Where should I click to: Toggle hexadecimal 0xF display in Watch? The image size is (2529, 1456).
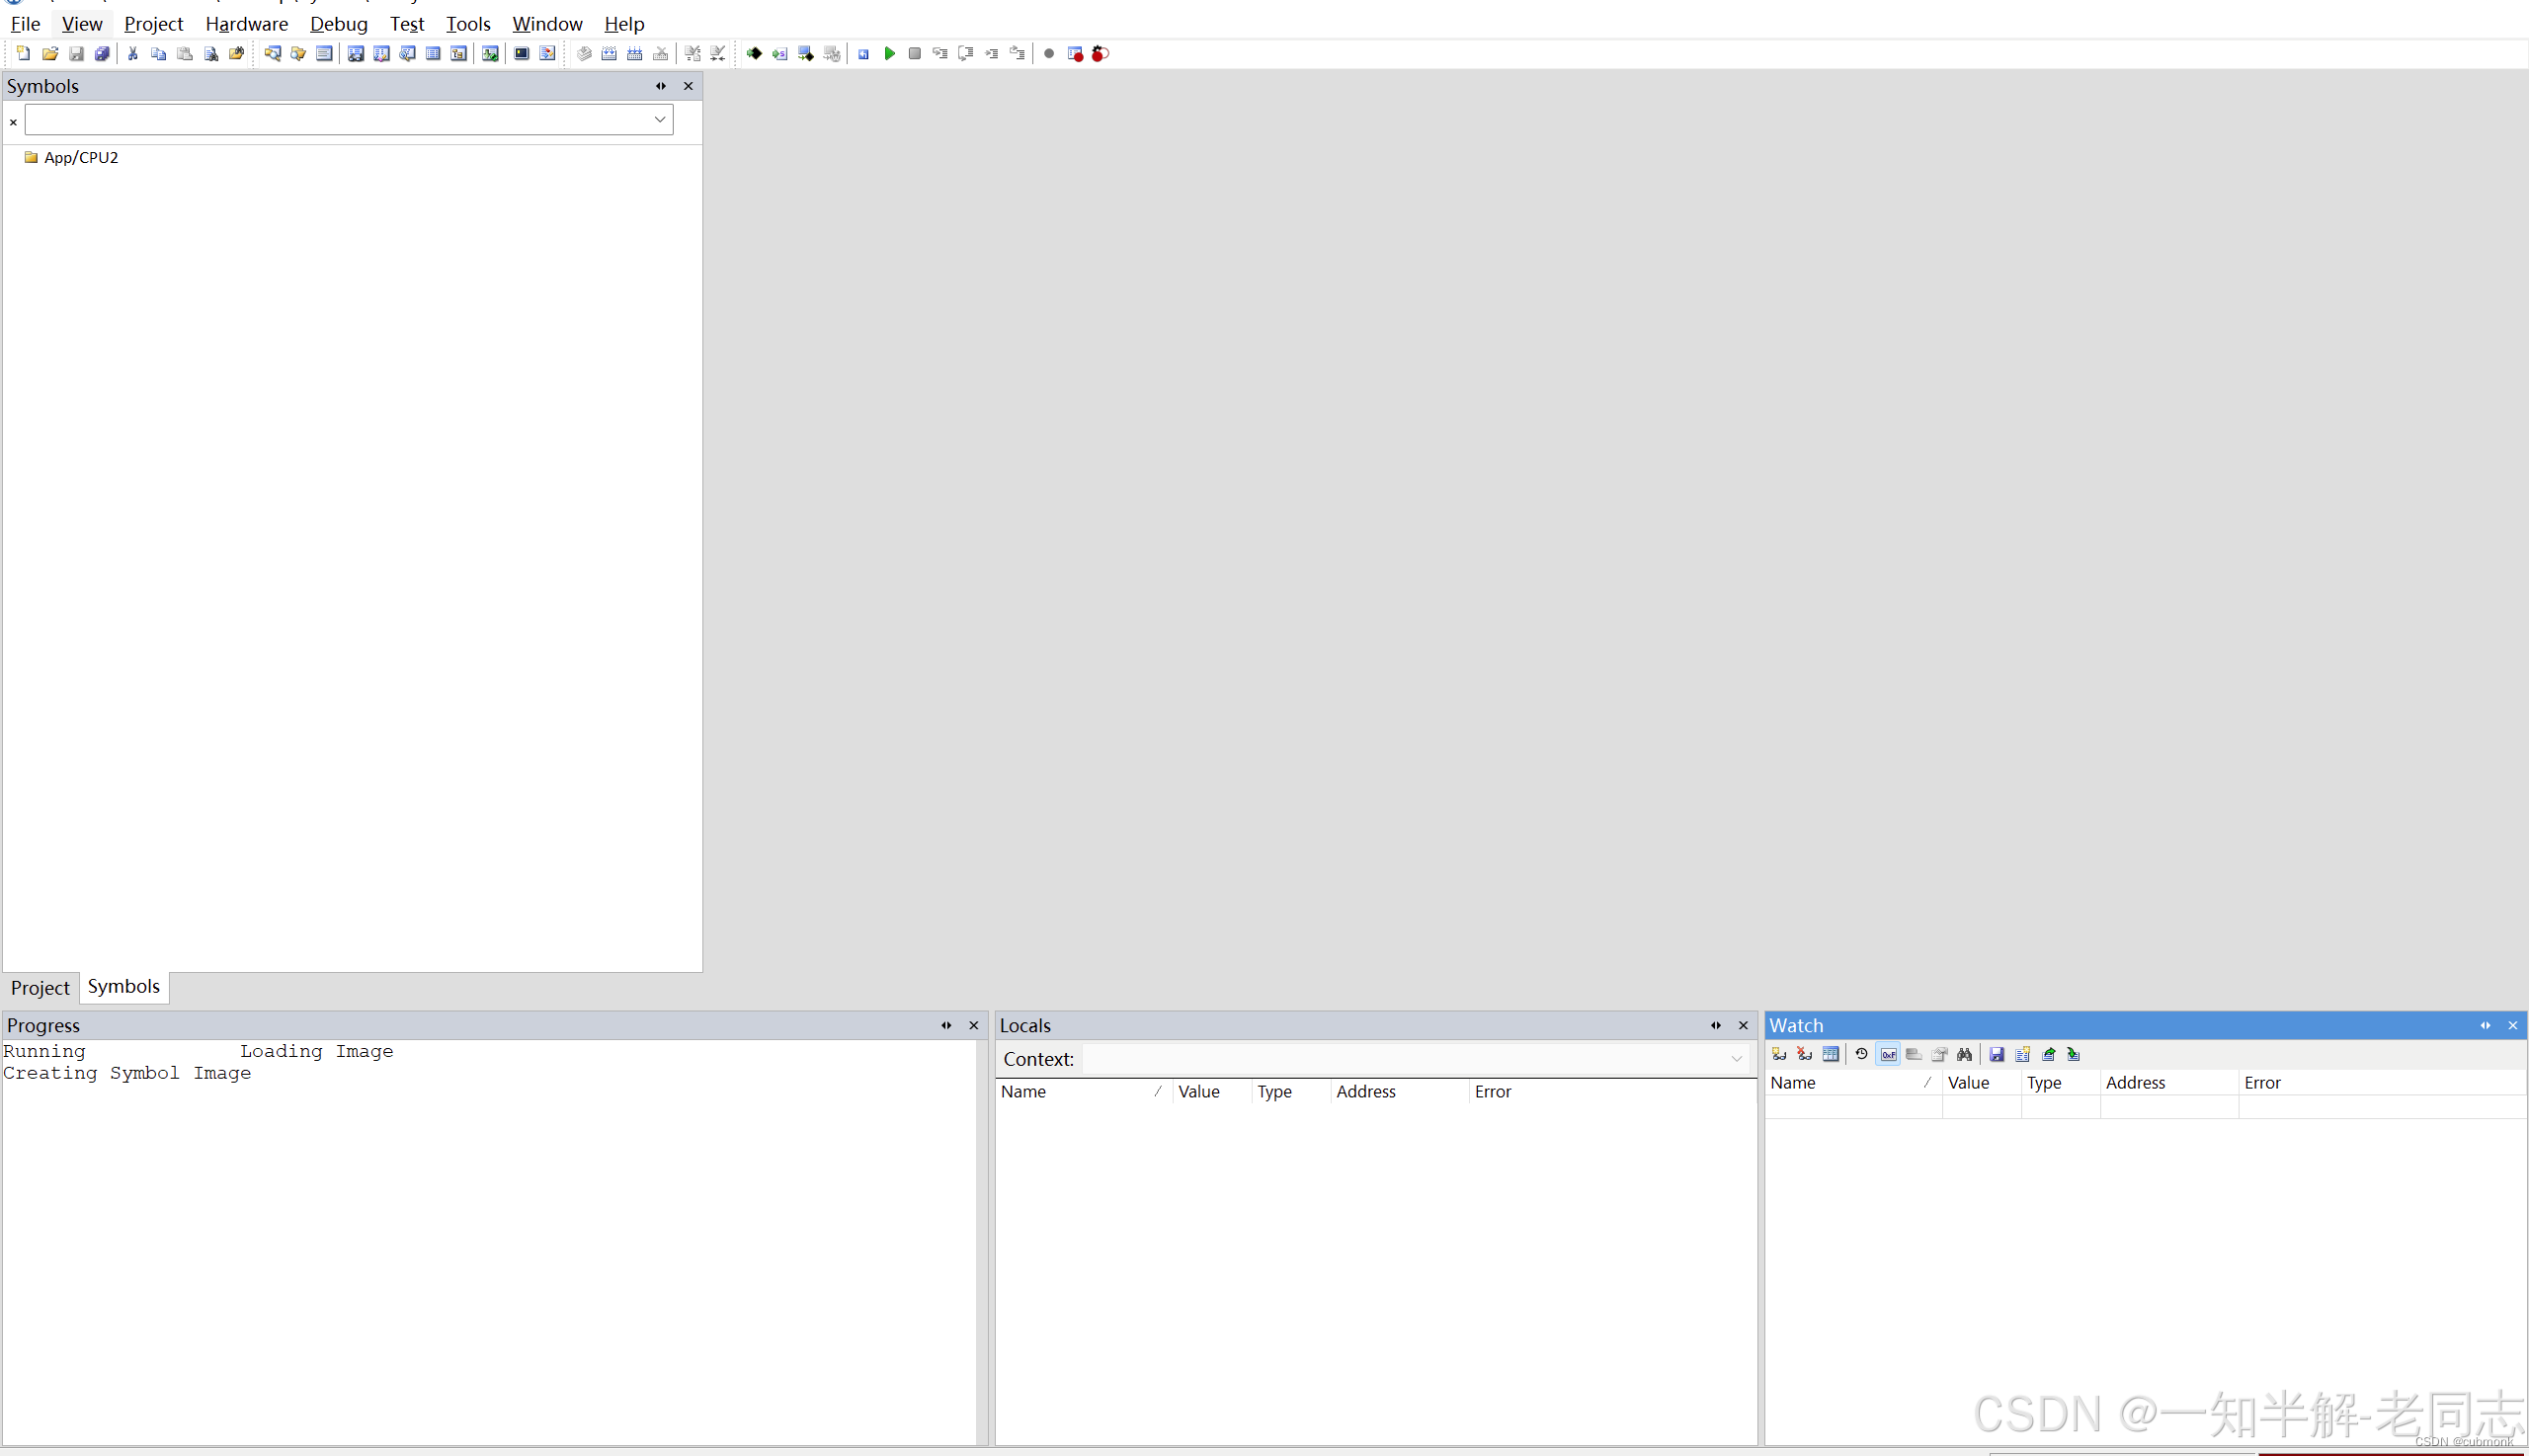[1888, 1054]
